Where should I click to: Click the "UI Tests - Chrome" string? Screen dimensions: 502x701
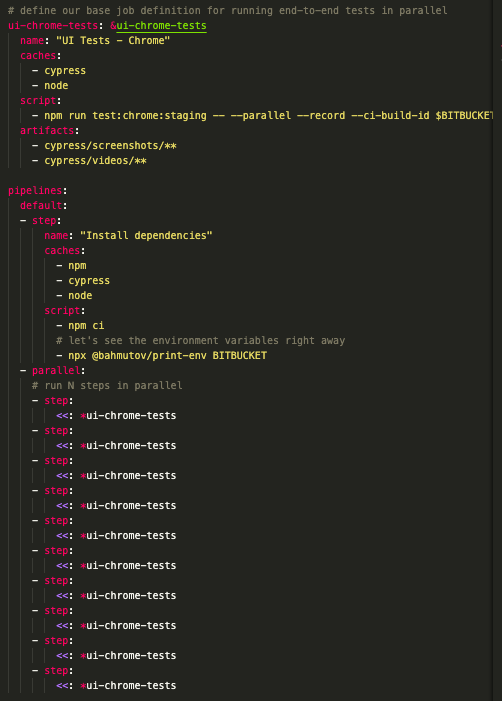pos(113,40)
